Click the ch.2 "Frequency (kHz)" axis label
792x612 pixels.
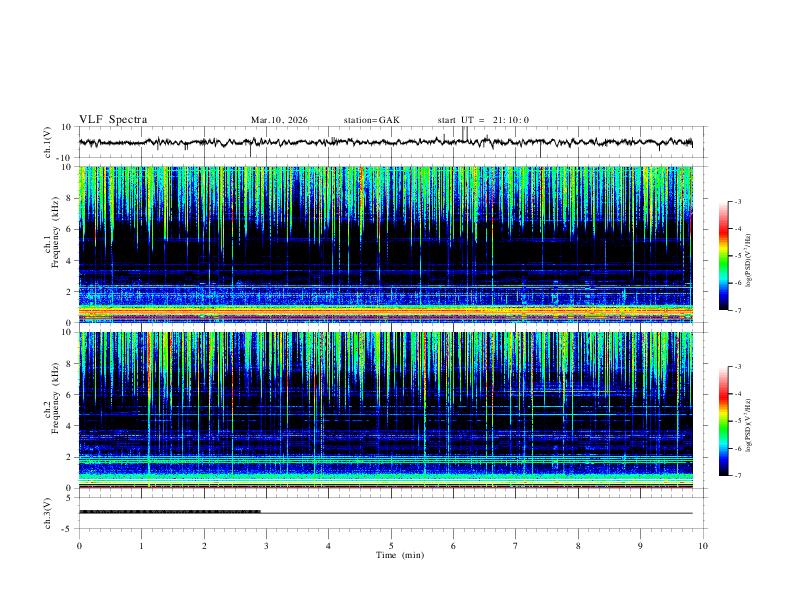[55, 397]
